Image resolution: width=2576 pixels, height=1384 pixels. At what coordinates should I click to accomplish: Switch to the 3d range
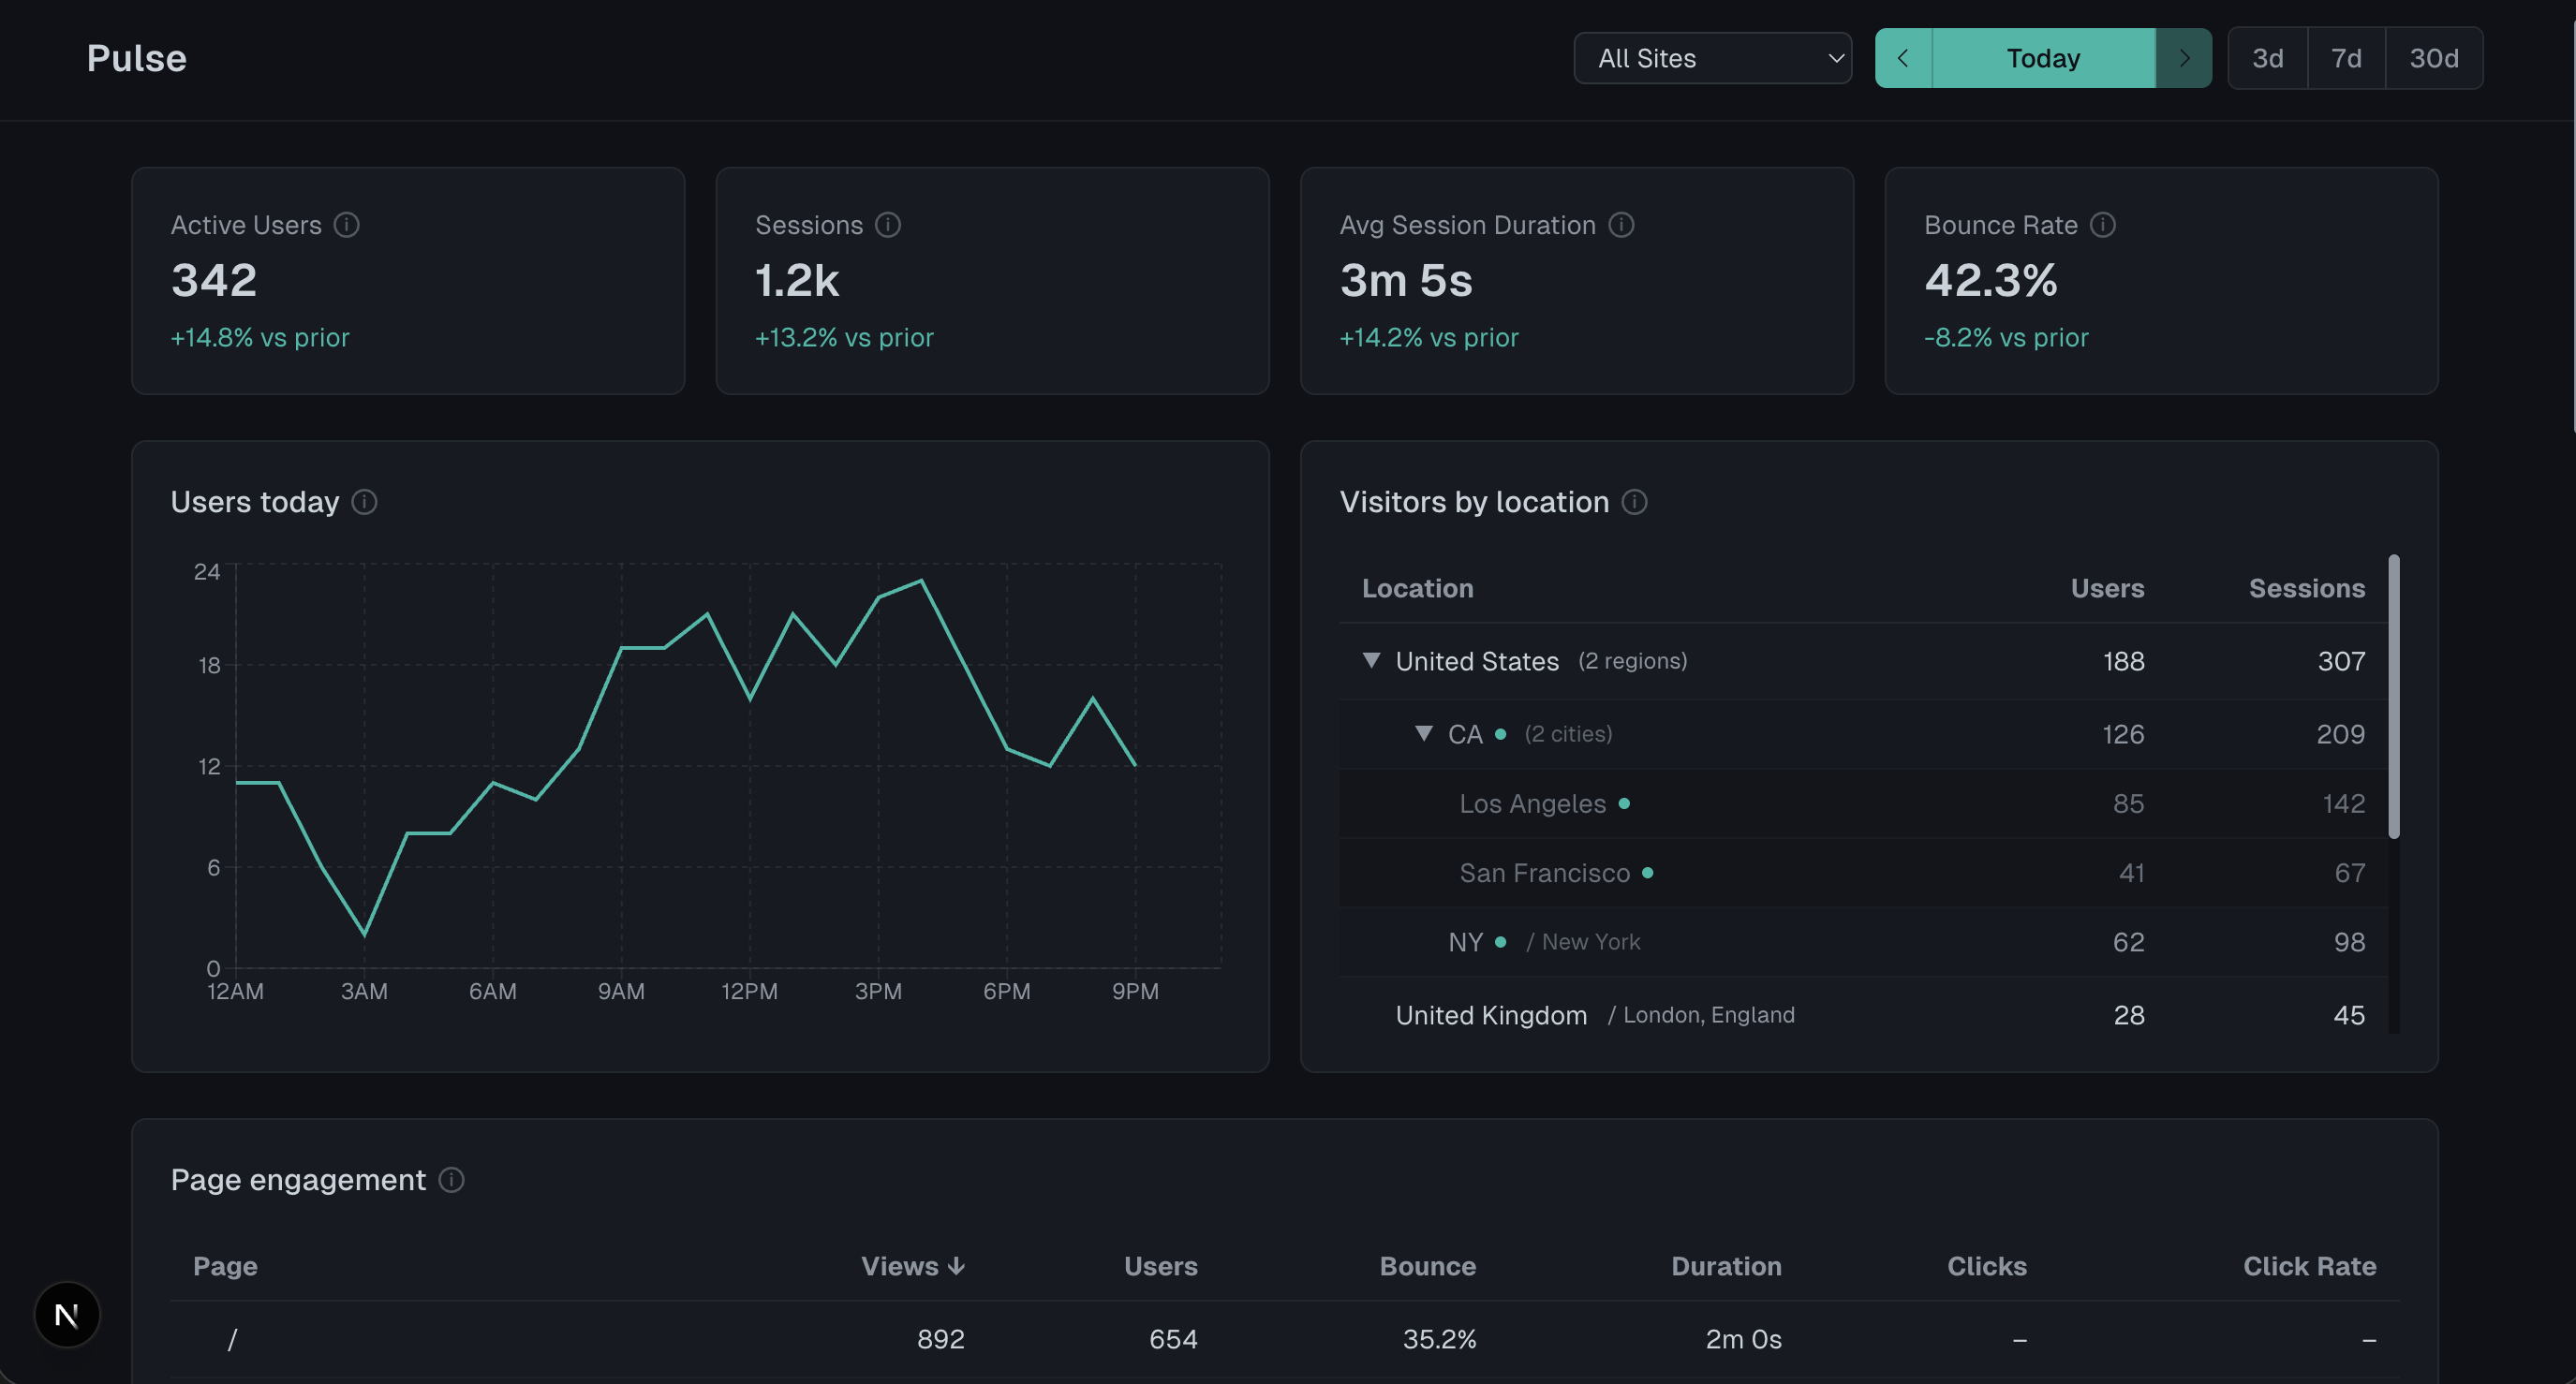coord(2267,58)
